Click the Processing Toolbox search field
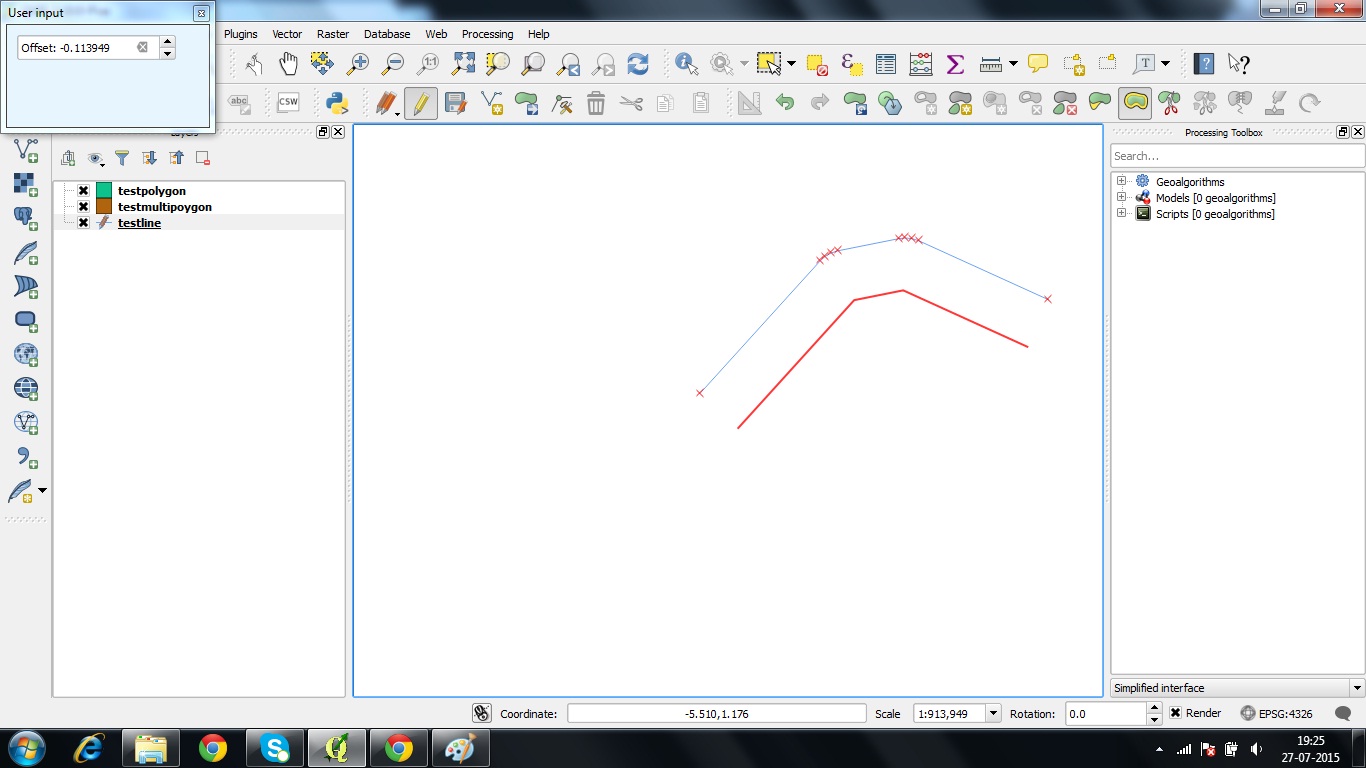Image resolution: width=1366 pixels, height=768 pixels. pos(1238,156)
